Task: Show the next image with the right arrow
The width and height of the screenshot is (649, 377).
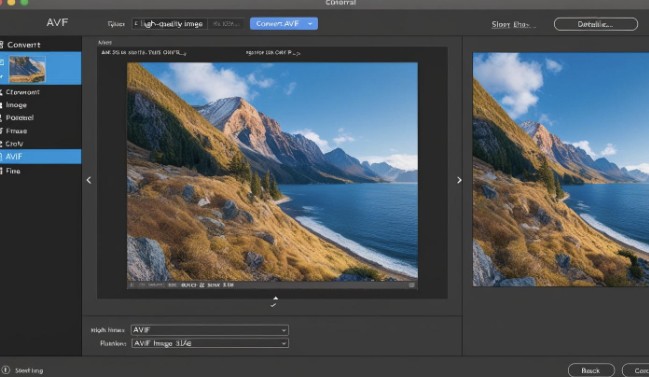Action: point(459,180)
